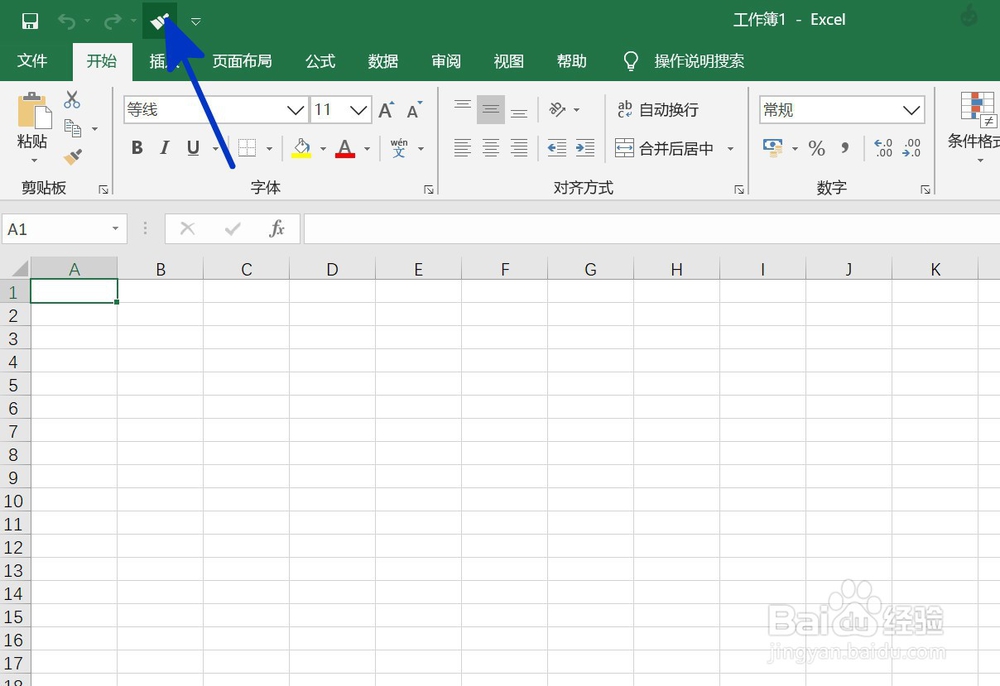Open the 帮助 Help tab
This screenshot has height=686, width=1000.
coord(572,61)
